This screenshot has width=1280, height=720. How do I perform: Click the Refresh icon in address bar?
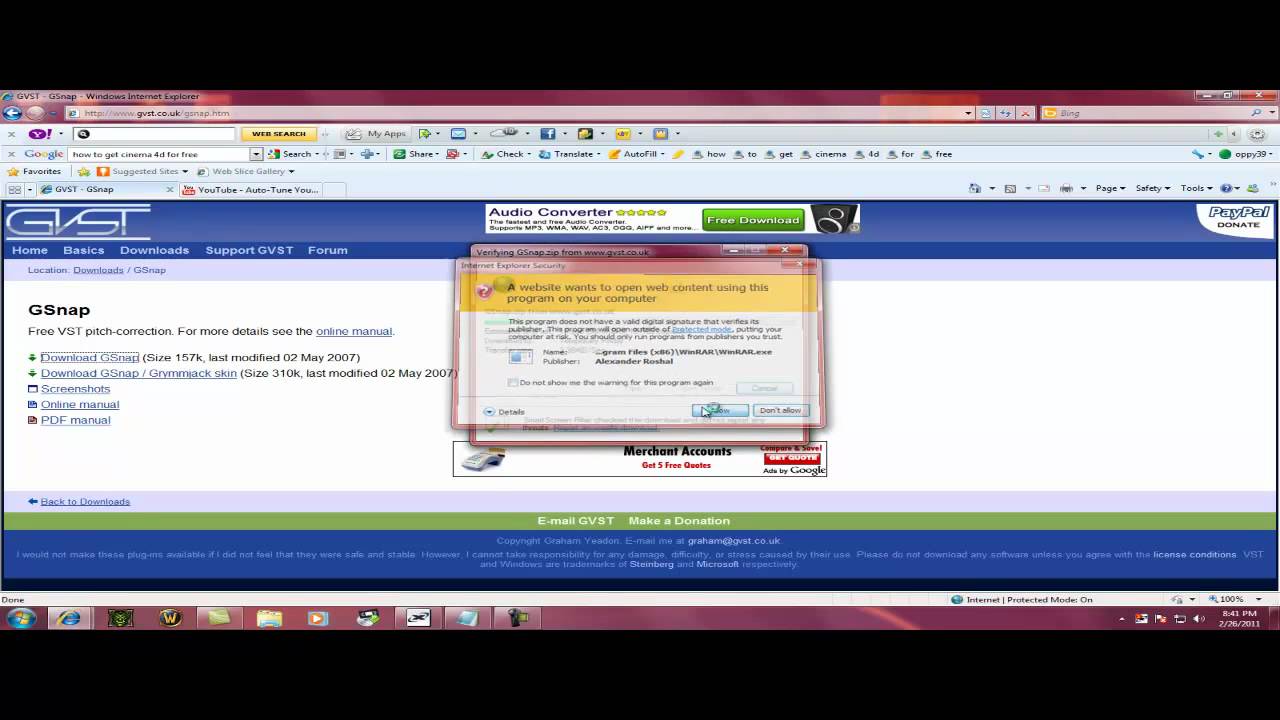[x=1005, y=113]
